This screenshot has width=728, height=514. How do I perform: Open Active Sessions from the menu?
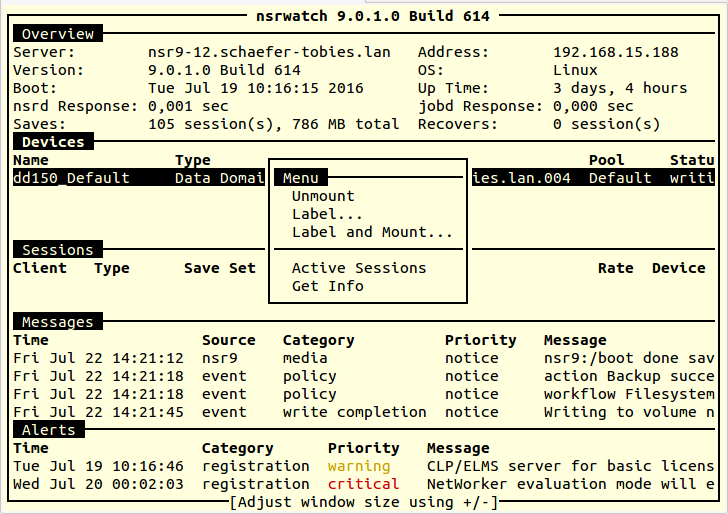pos(359,268)
